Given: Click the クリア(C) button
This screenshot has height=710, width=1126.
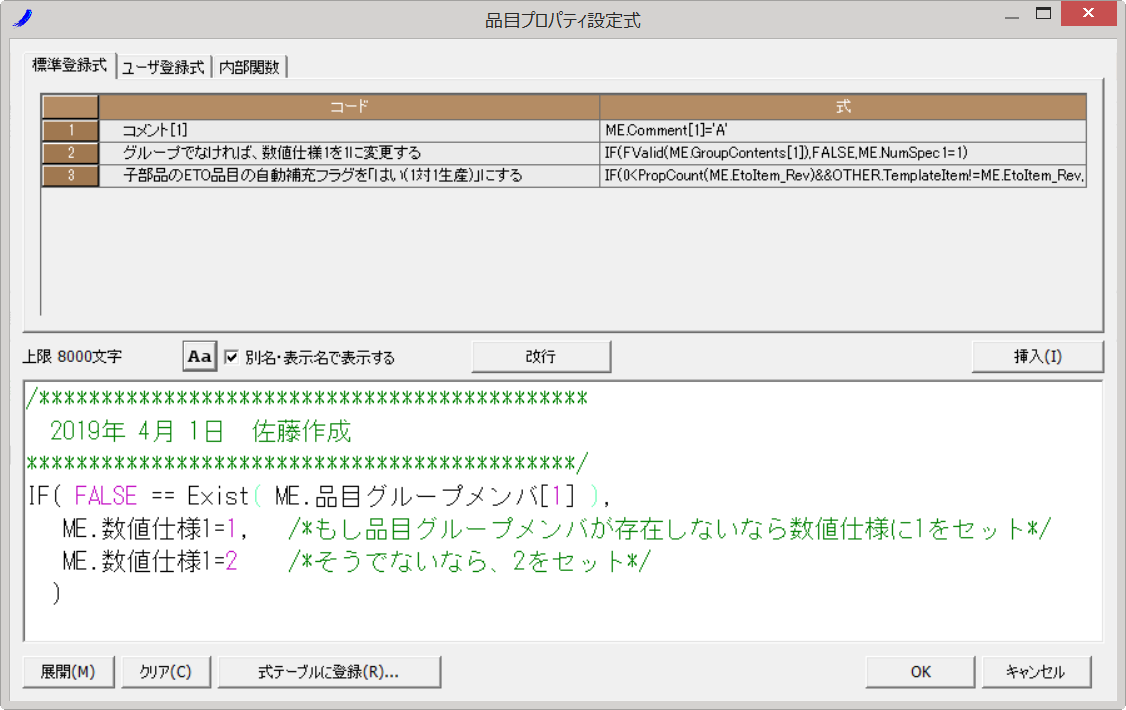Looking at the screenshot, I should pyautogui.click(x=166, y=672).
